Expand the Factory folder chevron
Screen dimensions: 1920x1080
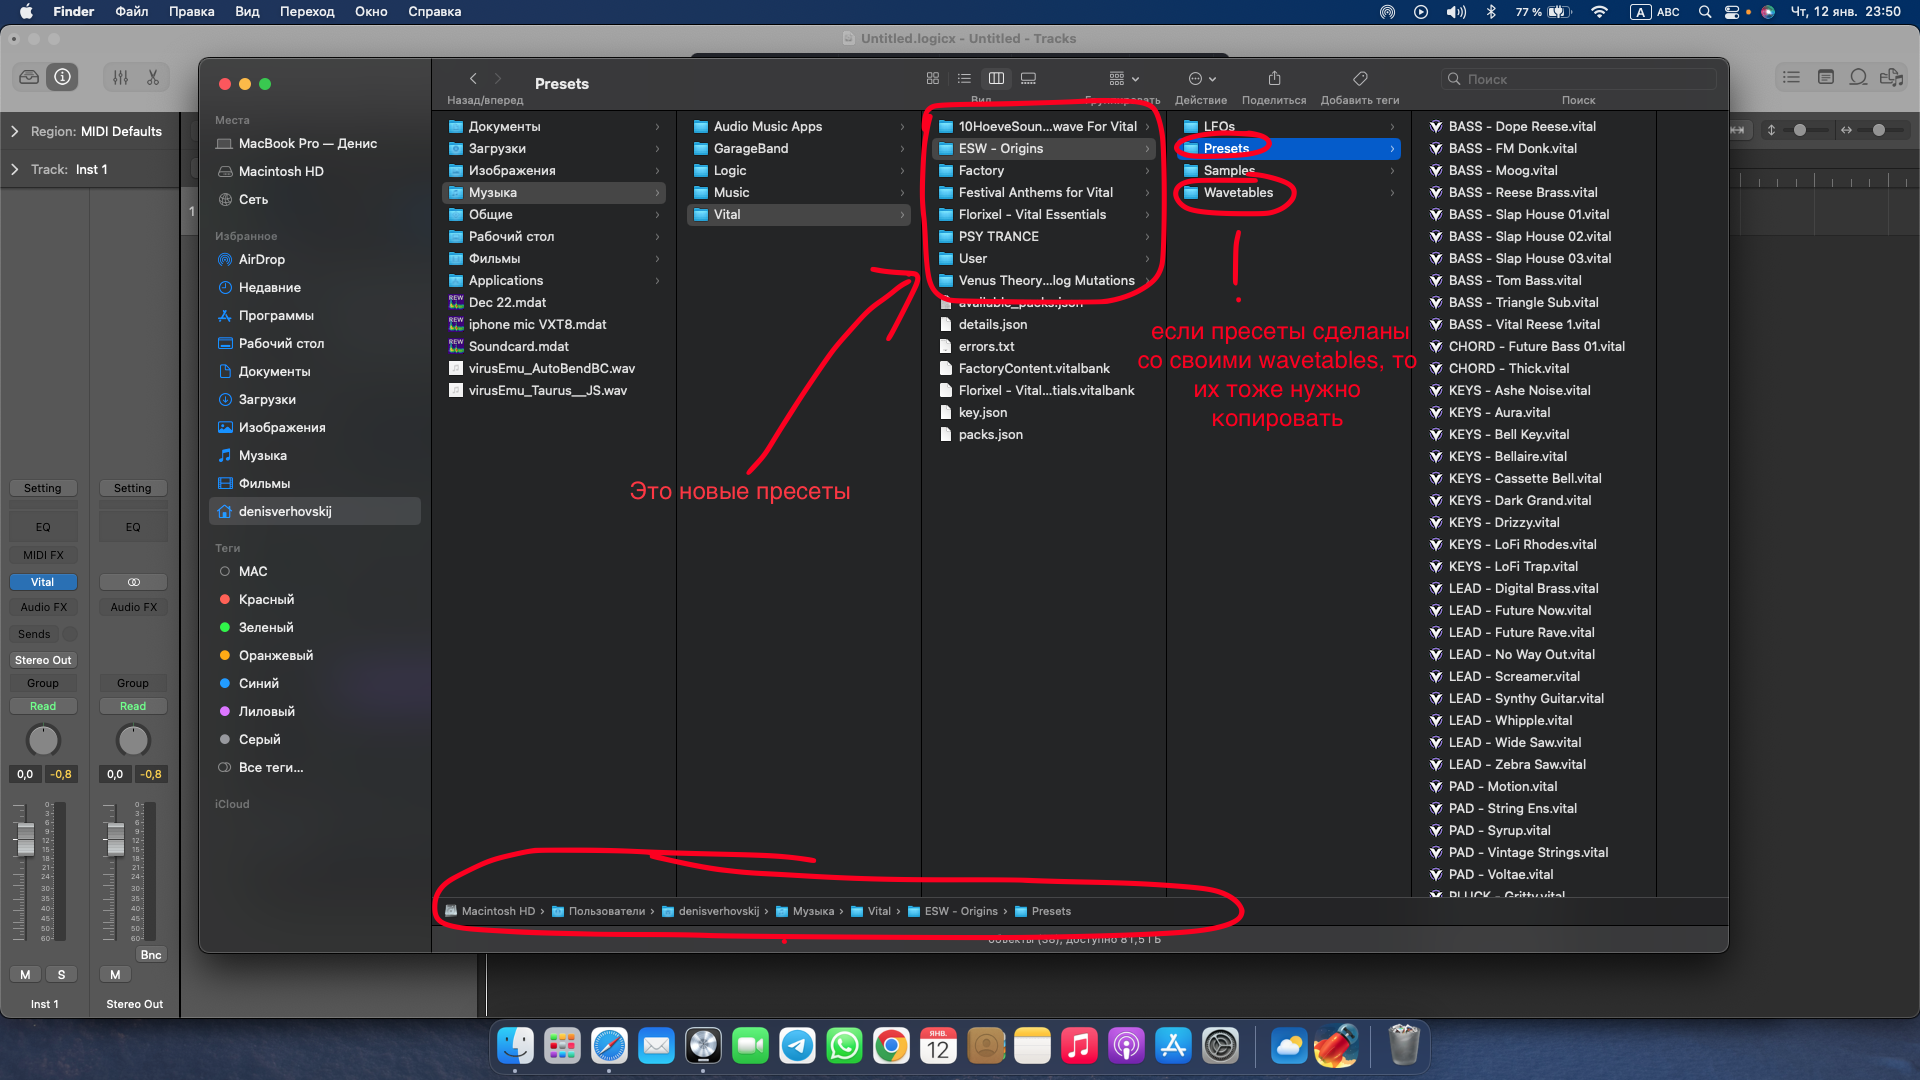click(1147, 170)
